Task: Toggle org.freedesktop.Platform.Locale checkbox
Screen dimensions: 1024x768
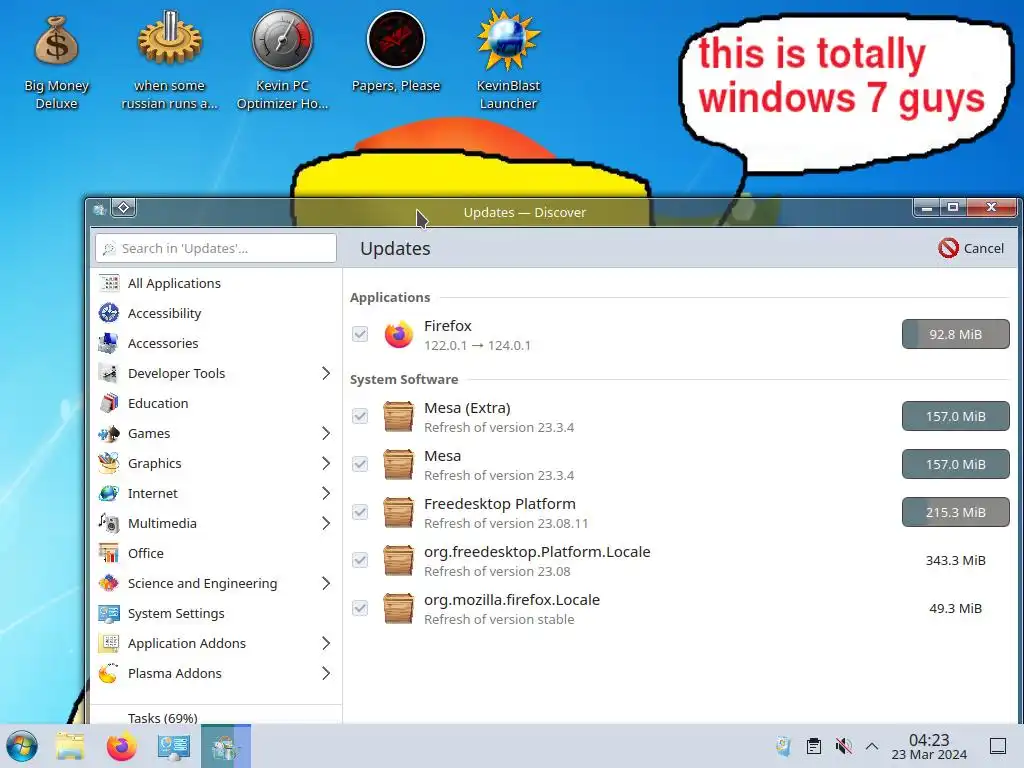Action: pyautogui.click(x=360, y=560)
